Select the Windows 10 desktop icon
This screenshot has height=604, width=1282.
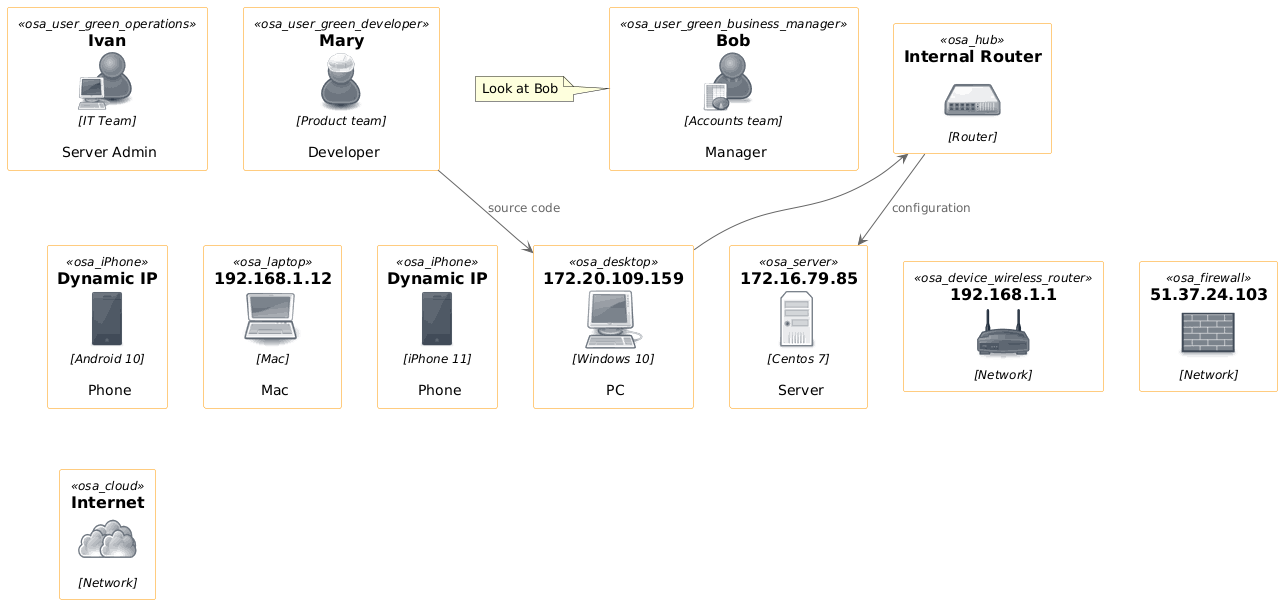coord(612,319)
